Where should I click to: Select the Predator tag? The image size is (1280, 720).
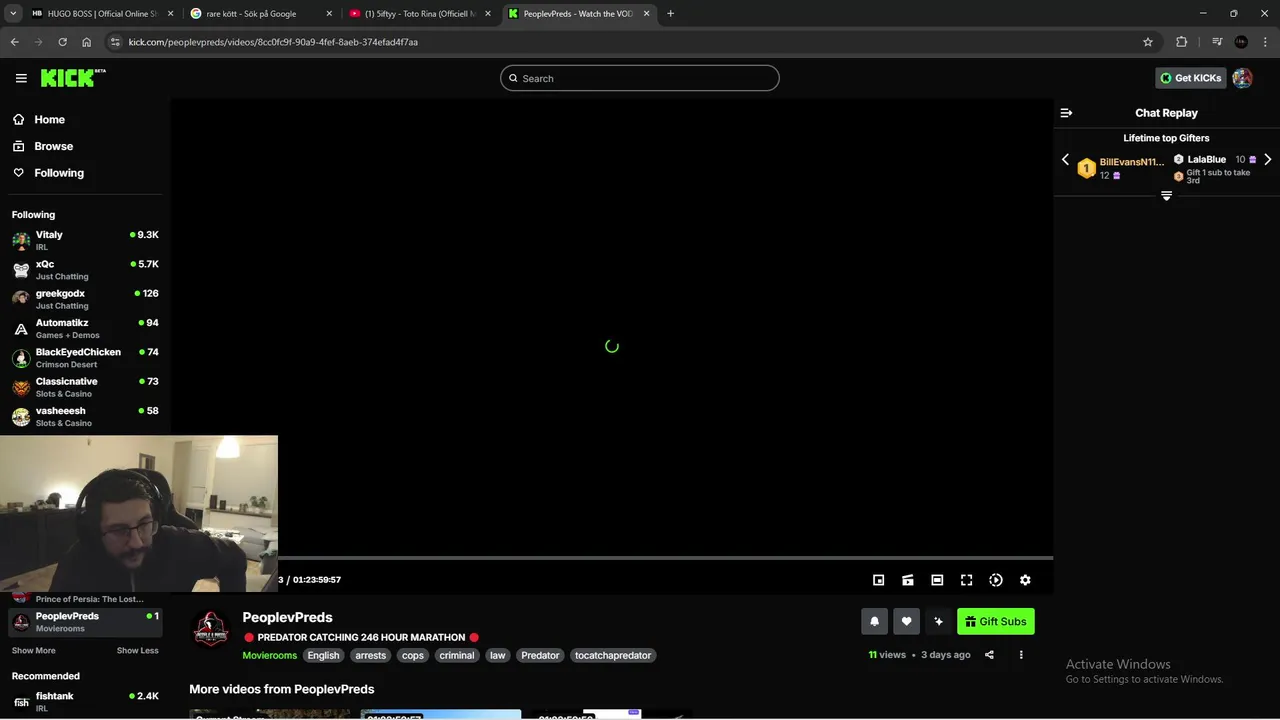pos(540,655)
